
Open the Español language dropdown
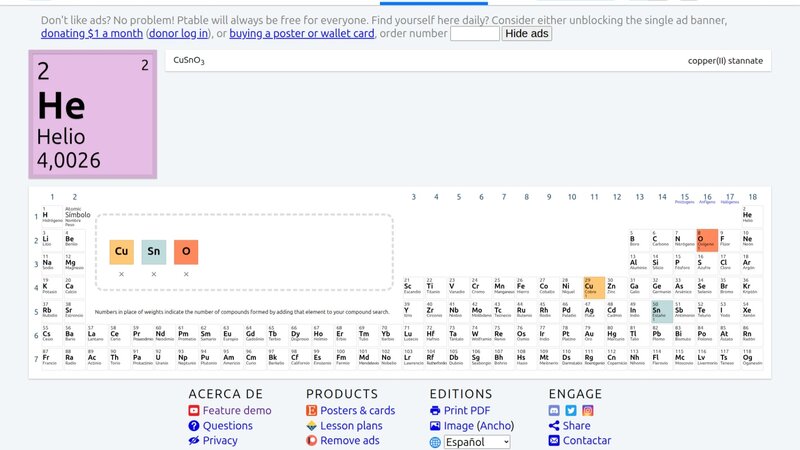tap(477, 441)
